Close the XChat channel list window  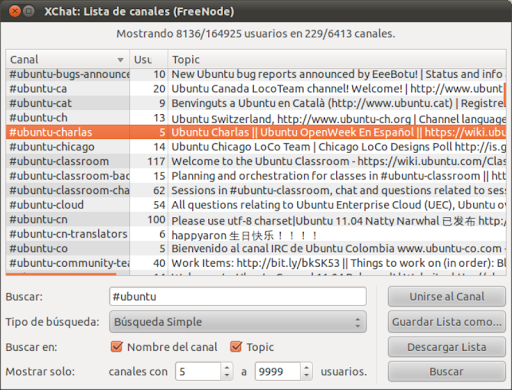tap(15, 11)
